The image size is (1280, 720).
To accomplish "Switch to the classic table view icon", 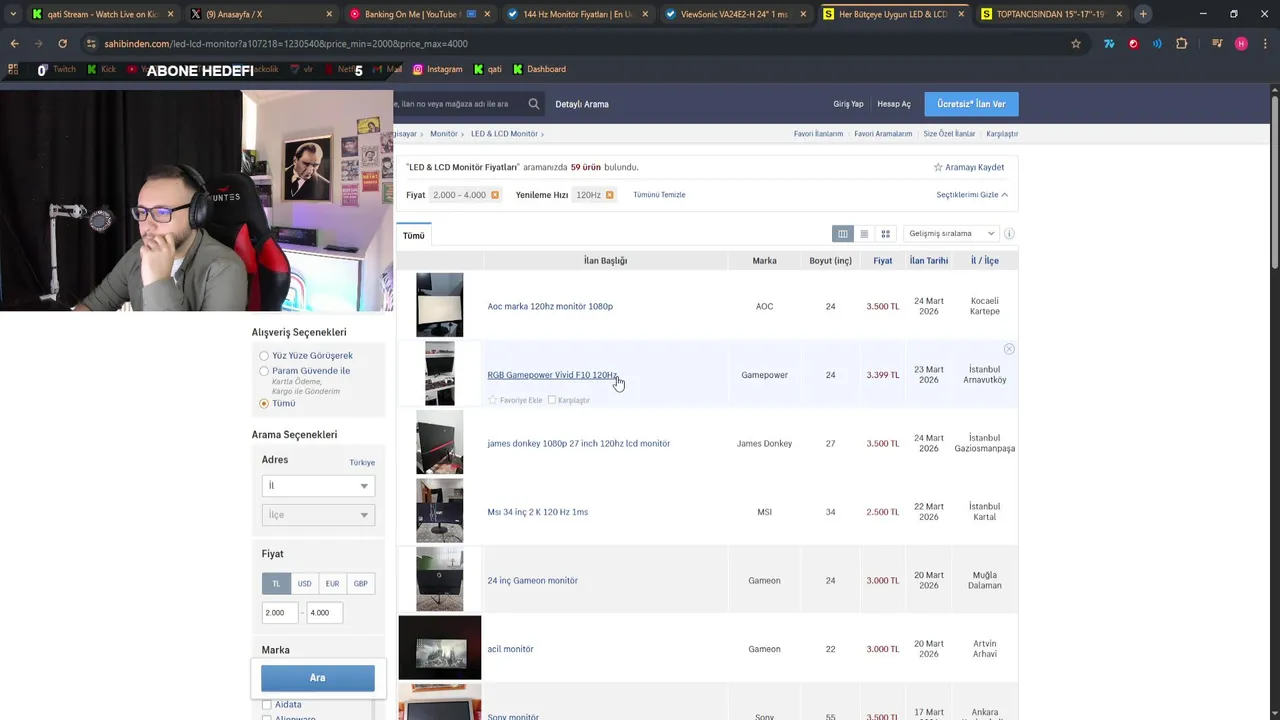I will click(843, 234).
